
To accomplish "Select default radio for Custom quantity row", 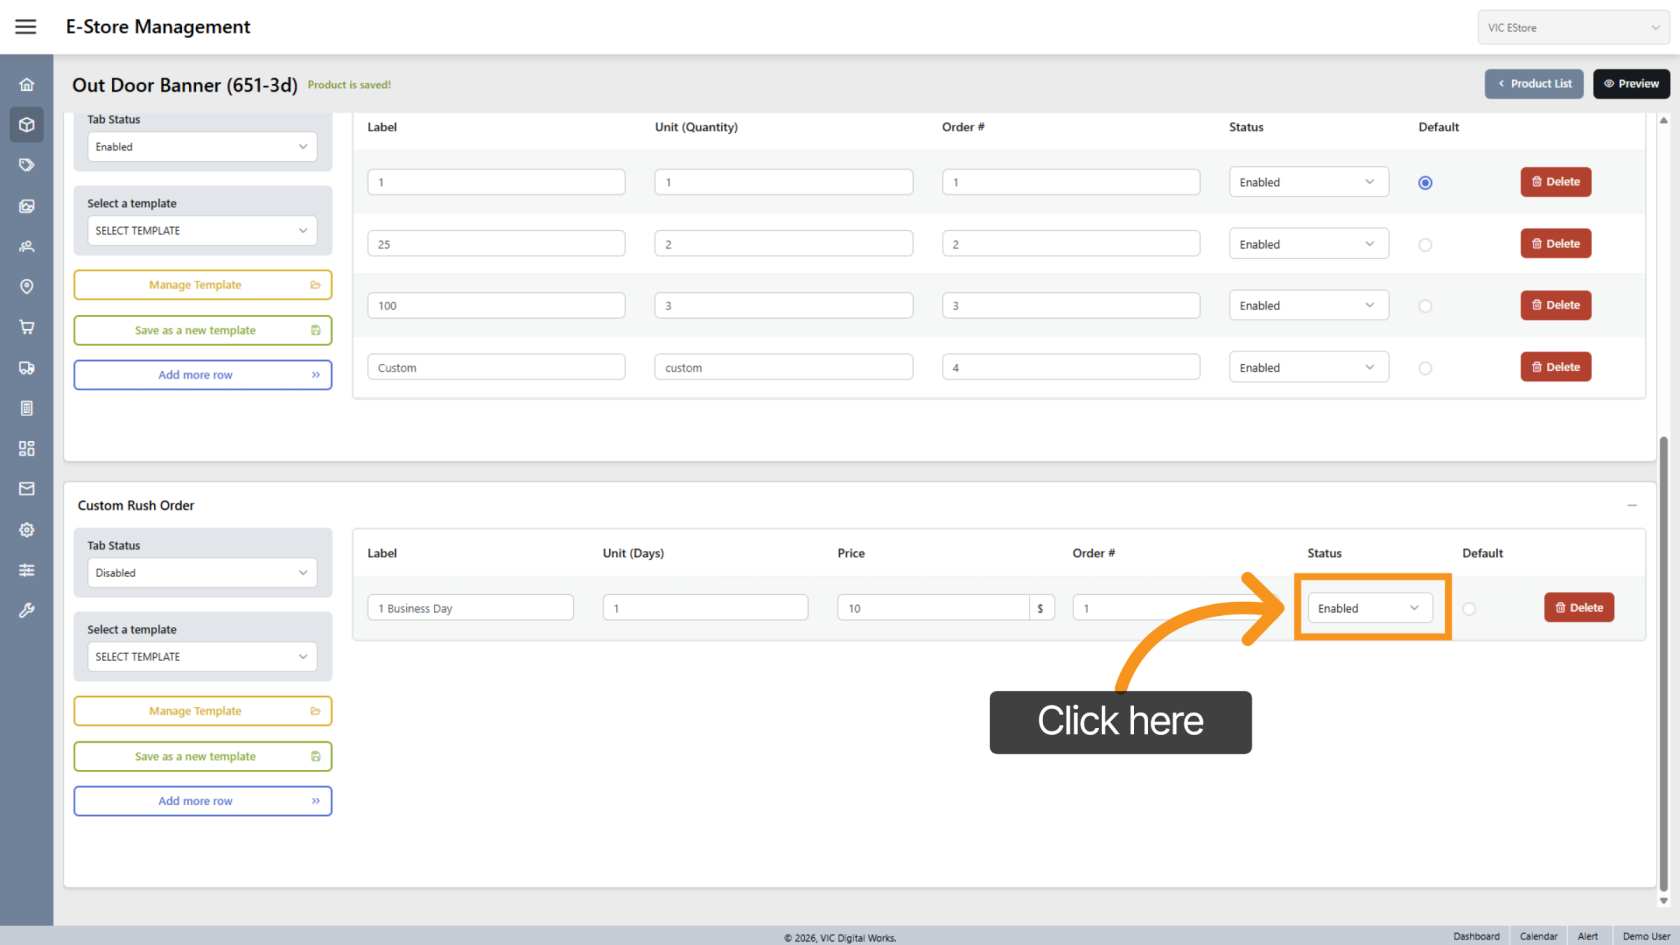I will 1425,368.
